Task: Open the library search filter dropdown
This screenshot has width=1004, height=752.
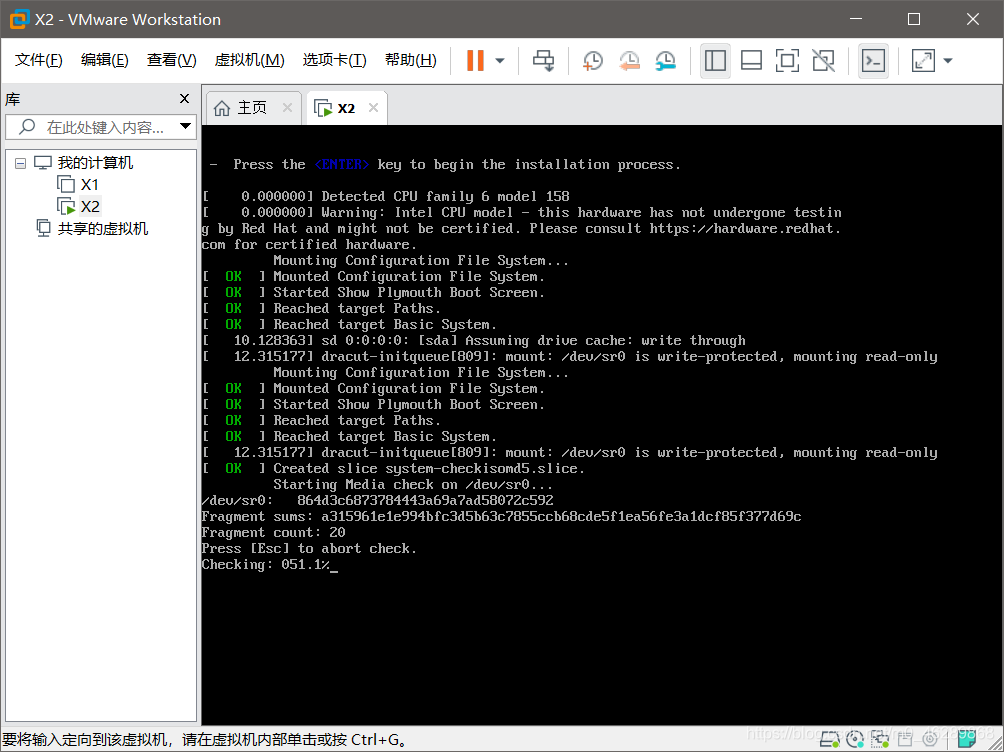Action: point(185,126)
